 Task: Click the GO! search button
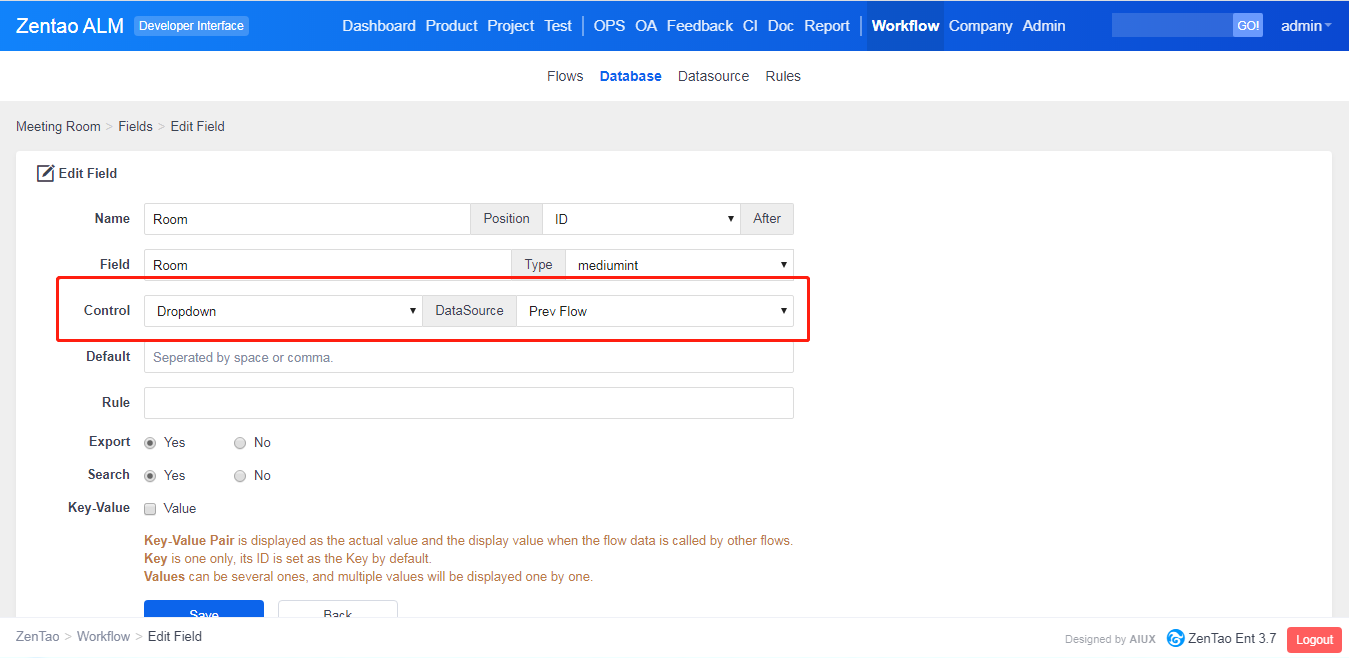click(1247, 26)
